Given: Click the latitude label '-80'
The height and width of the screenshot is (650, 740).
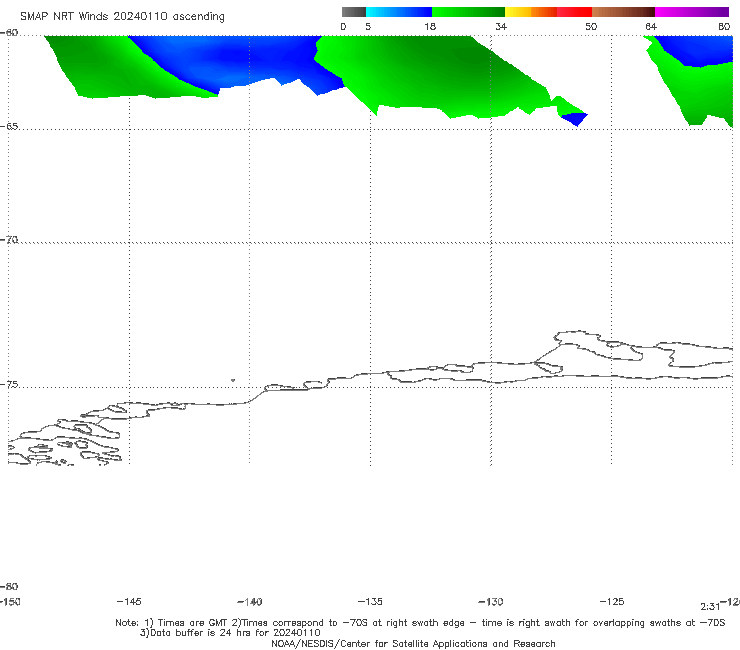Looking at the screenshot, I should pos(9,586).
